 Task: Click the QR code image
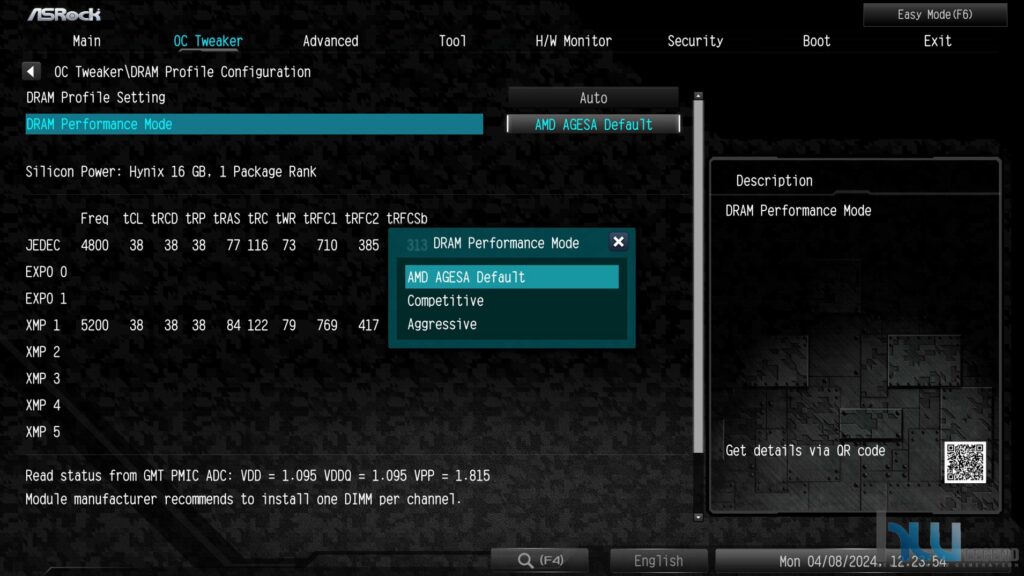pos(965,462)
